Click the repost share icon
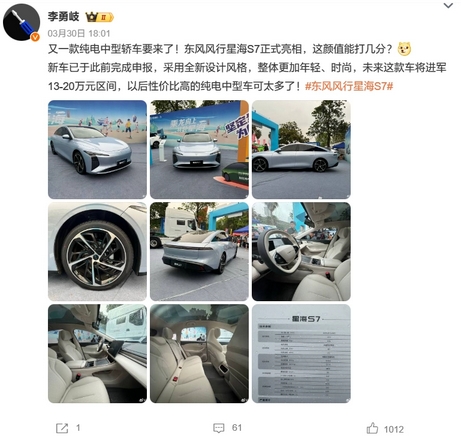 (x=62, y=428)
